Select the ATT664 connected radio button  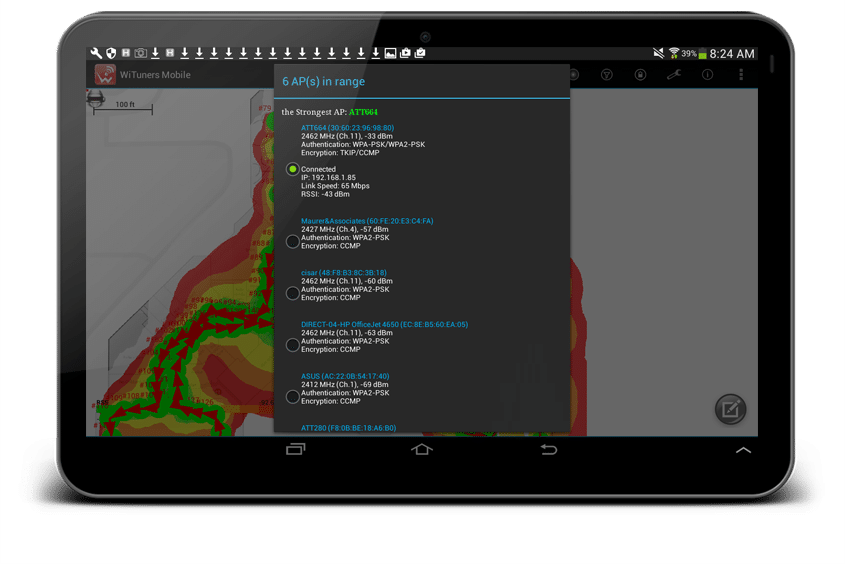point(292,169)
